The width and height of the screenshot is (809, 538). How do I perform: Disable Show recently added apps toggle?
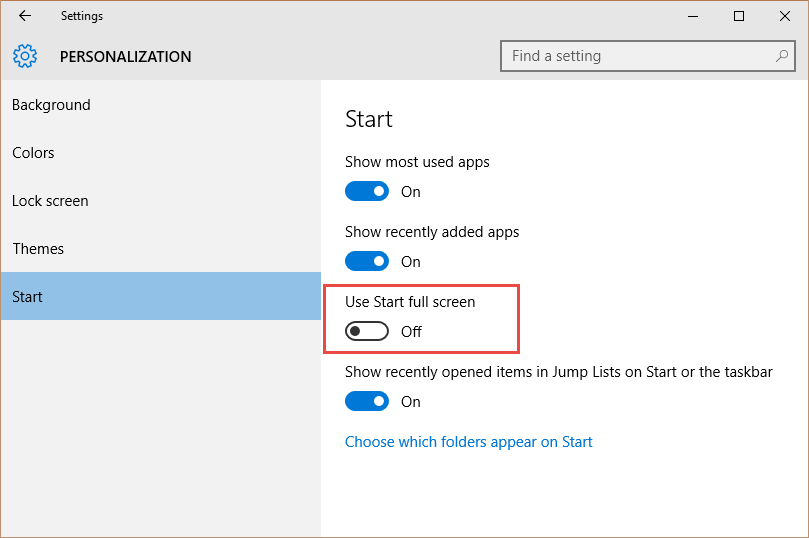point(367,262)
